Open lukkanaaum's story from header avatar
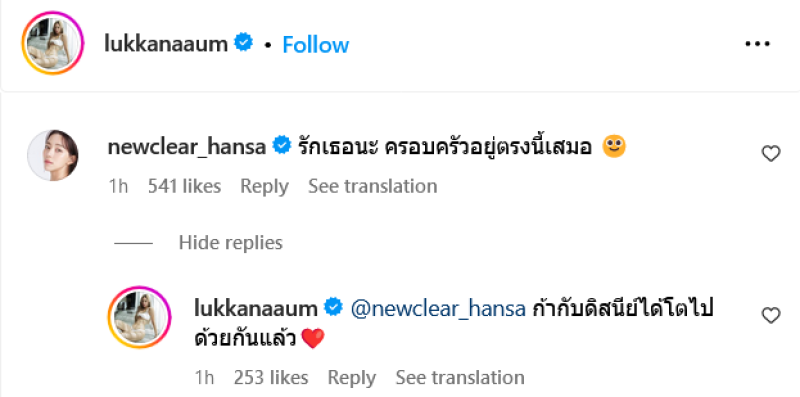 coord(53,43)
